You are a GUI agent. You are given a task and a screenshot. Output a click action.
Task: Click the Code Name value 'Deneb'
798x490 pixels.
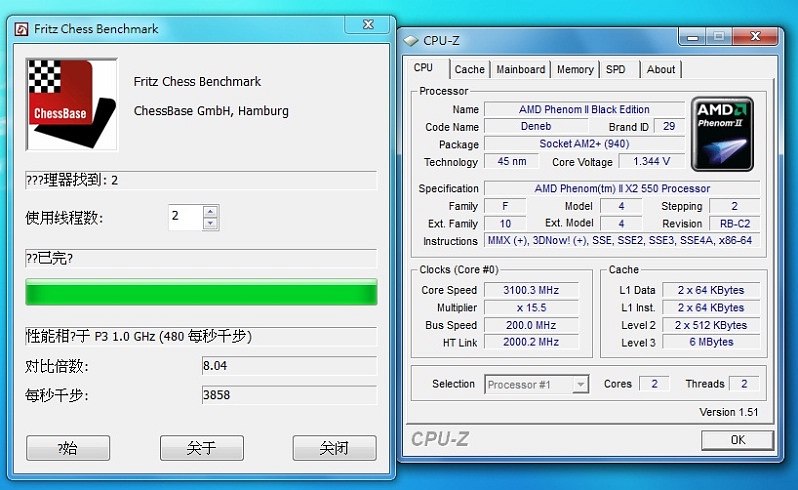536,126
